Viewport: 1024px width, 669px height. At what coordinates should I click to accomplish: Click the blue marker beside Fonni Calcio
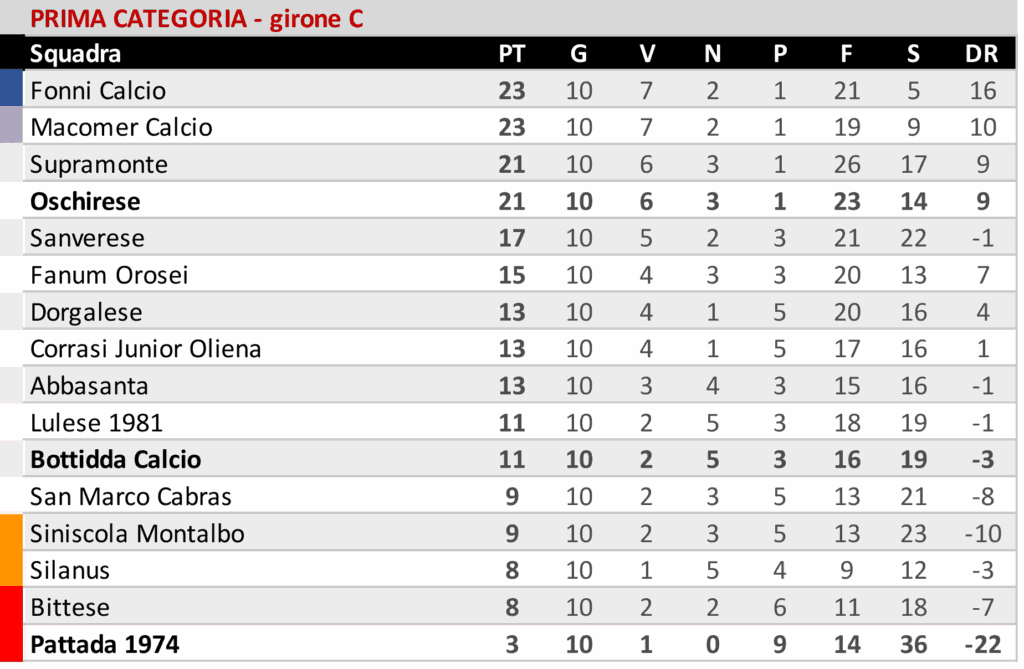11,88
